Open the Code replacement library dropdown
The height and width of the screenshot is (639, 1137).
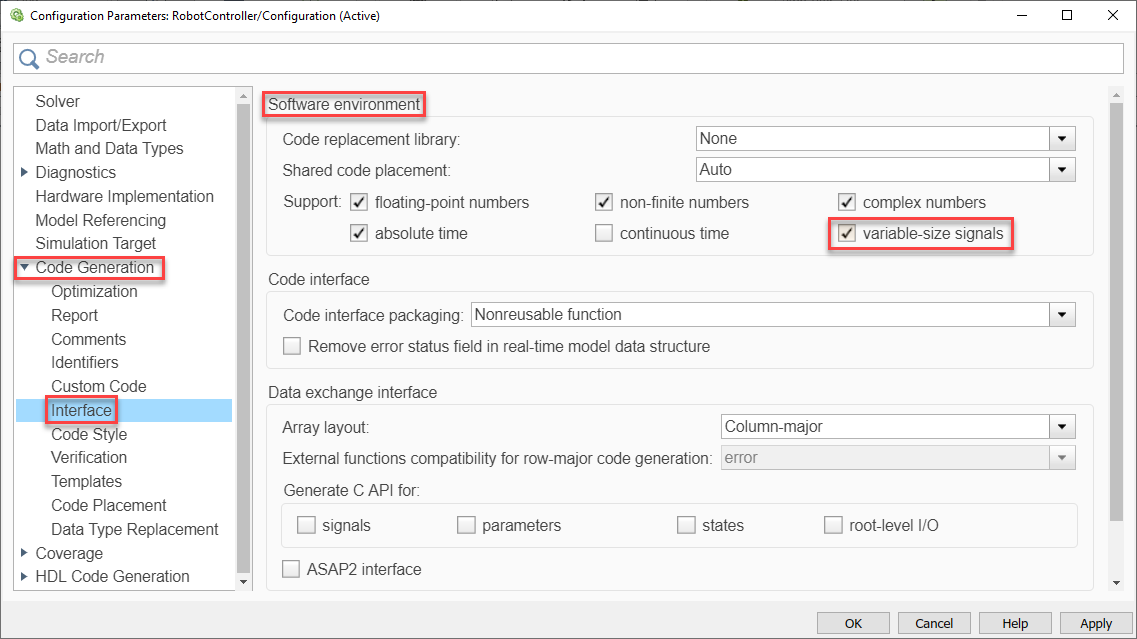tap(1062, 139)
